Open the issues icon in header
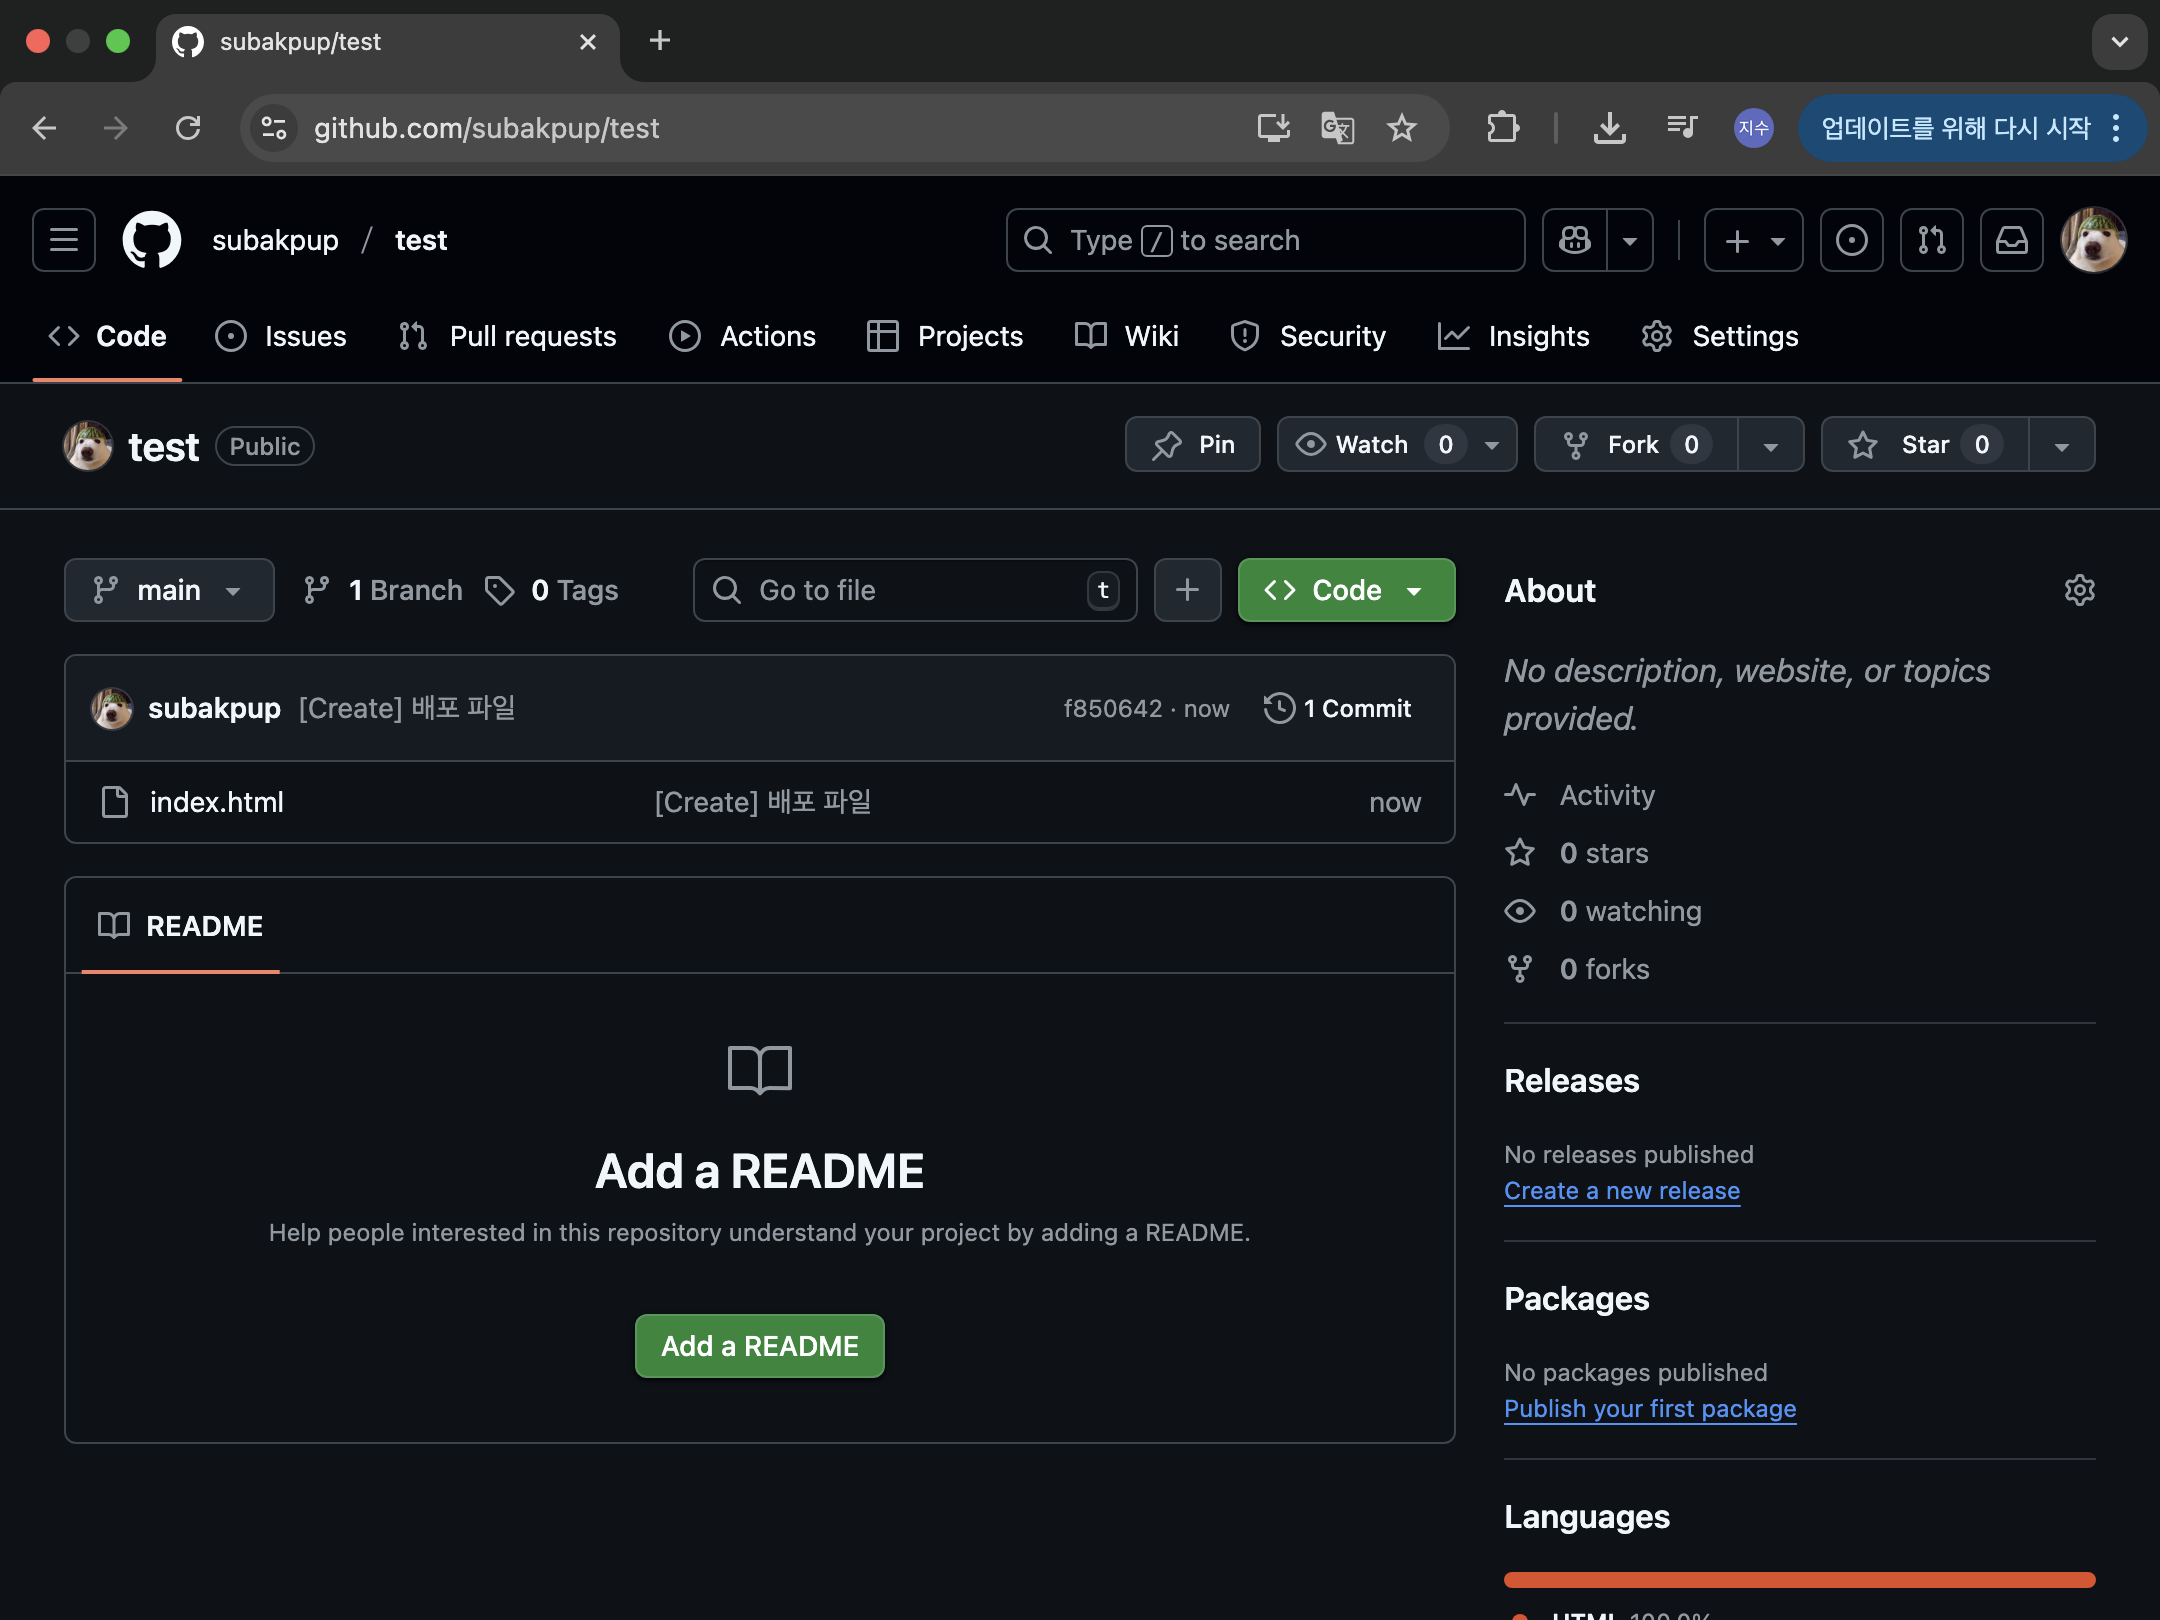 point(1851,240)
